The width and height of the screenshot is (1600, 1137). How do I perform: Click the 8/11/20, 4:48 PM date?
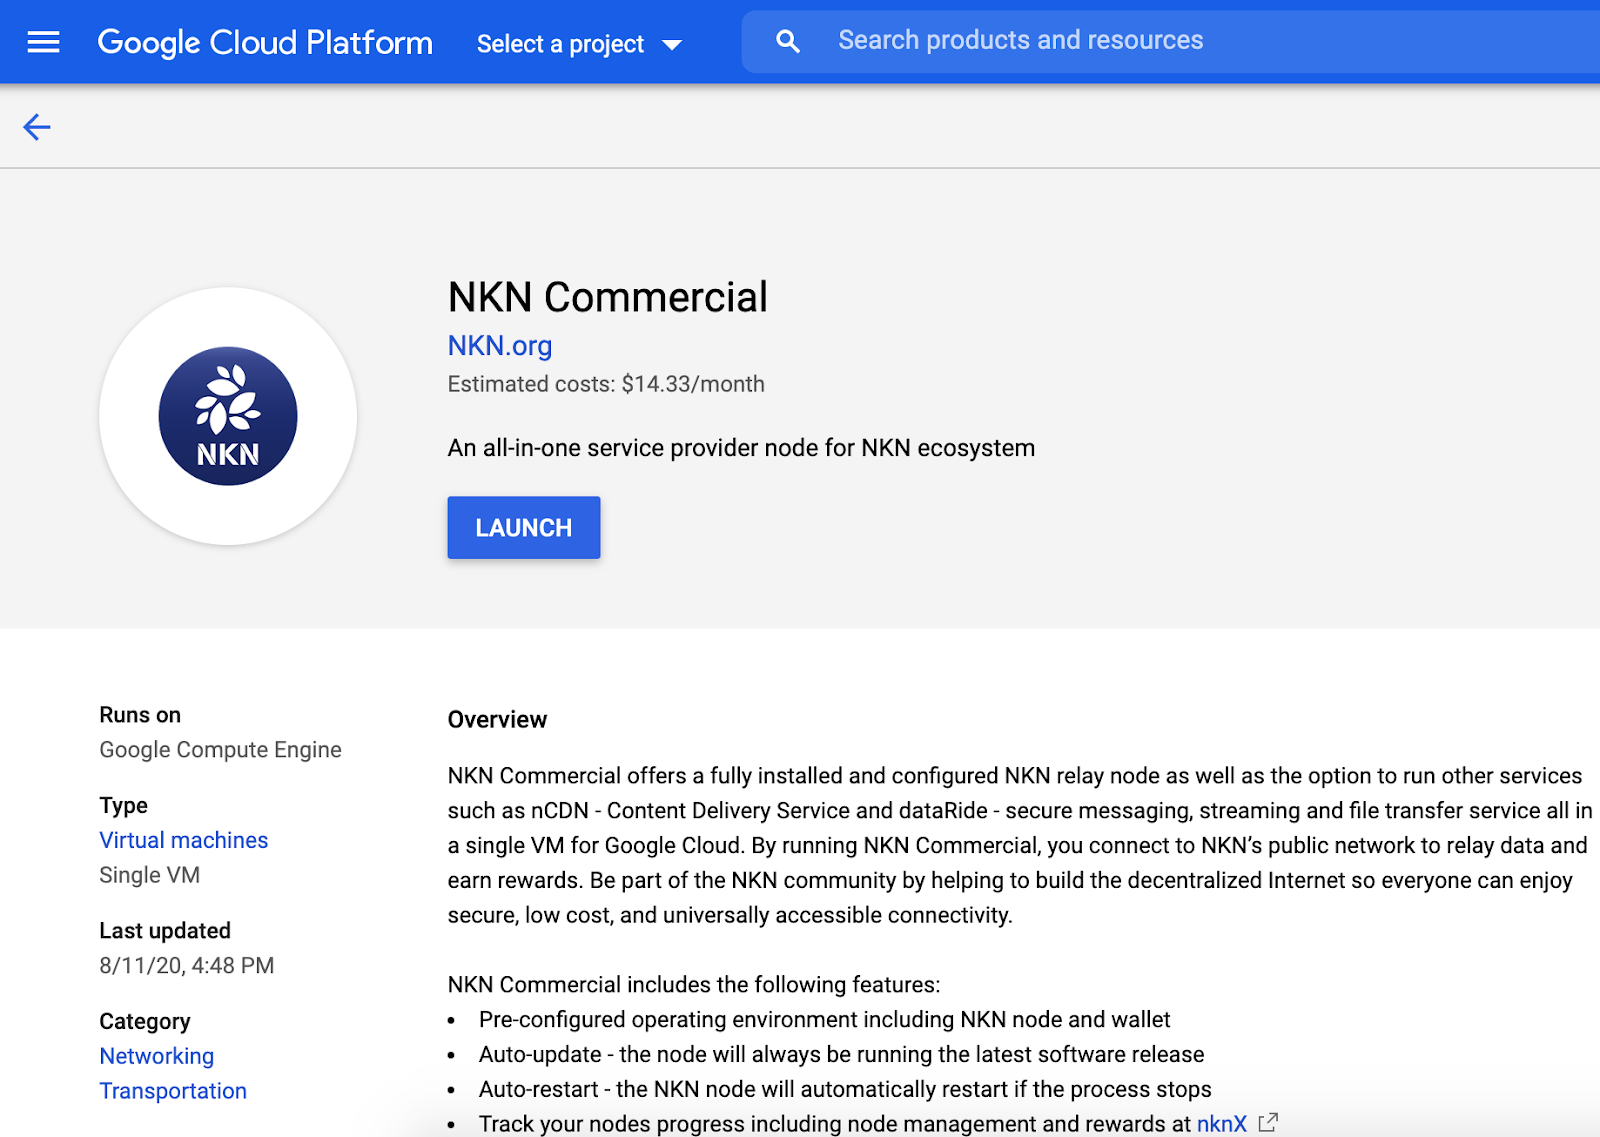(187, 966)
